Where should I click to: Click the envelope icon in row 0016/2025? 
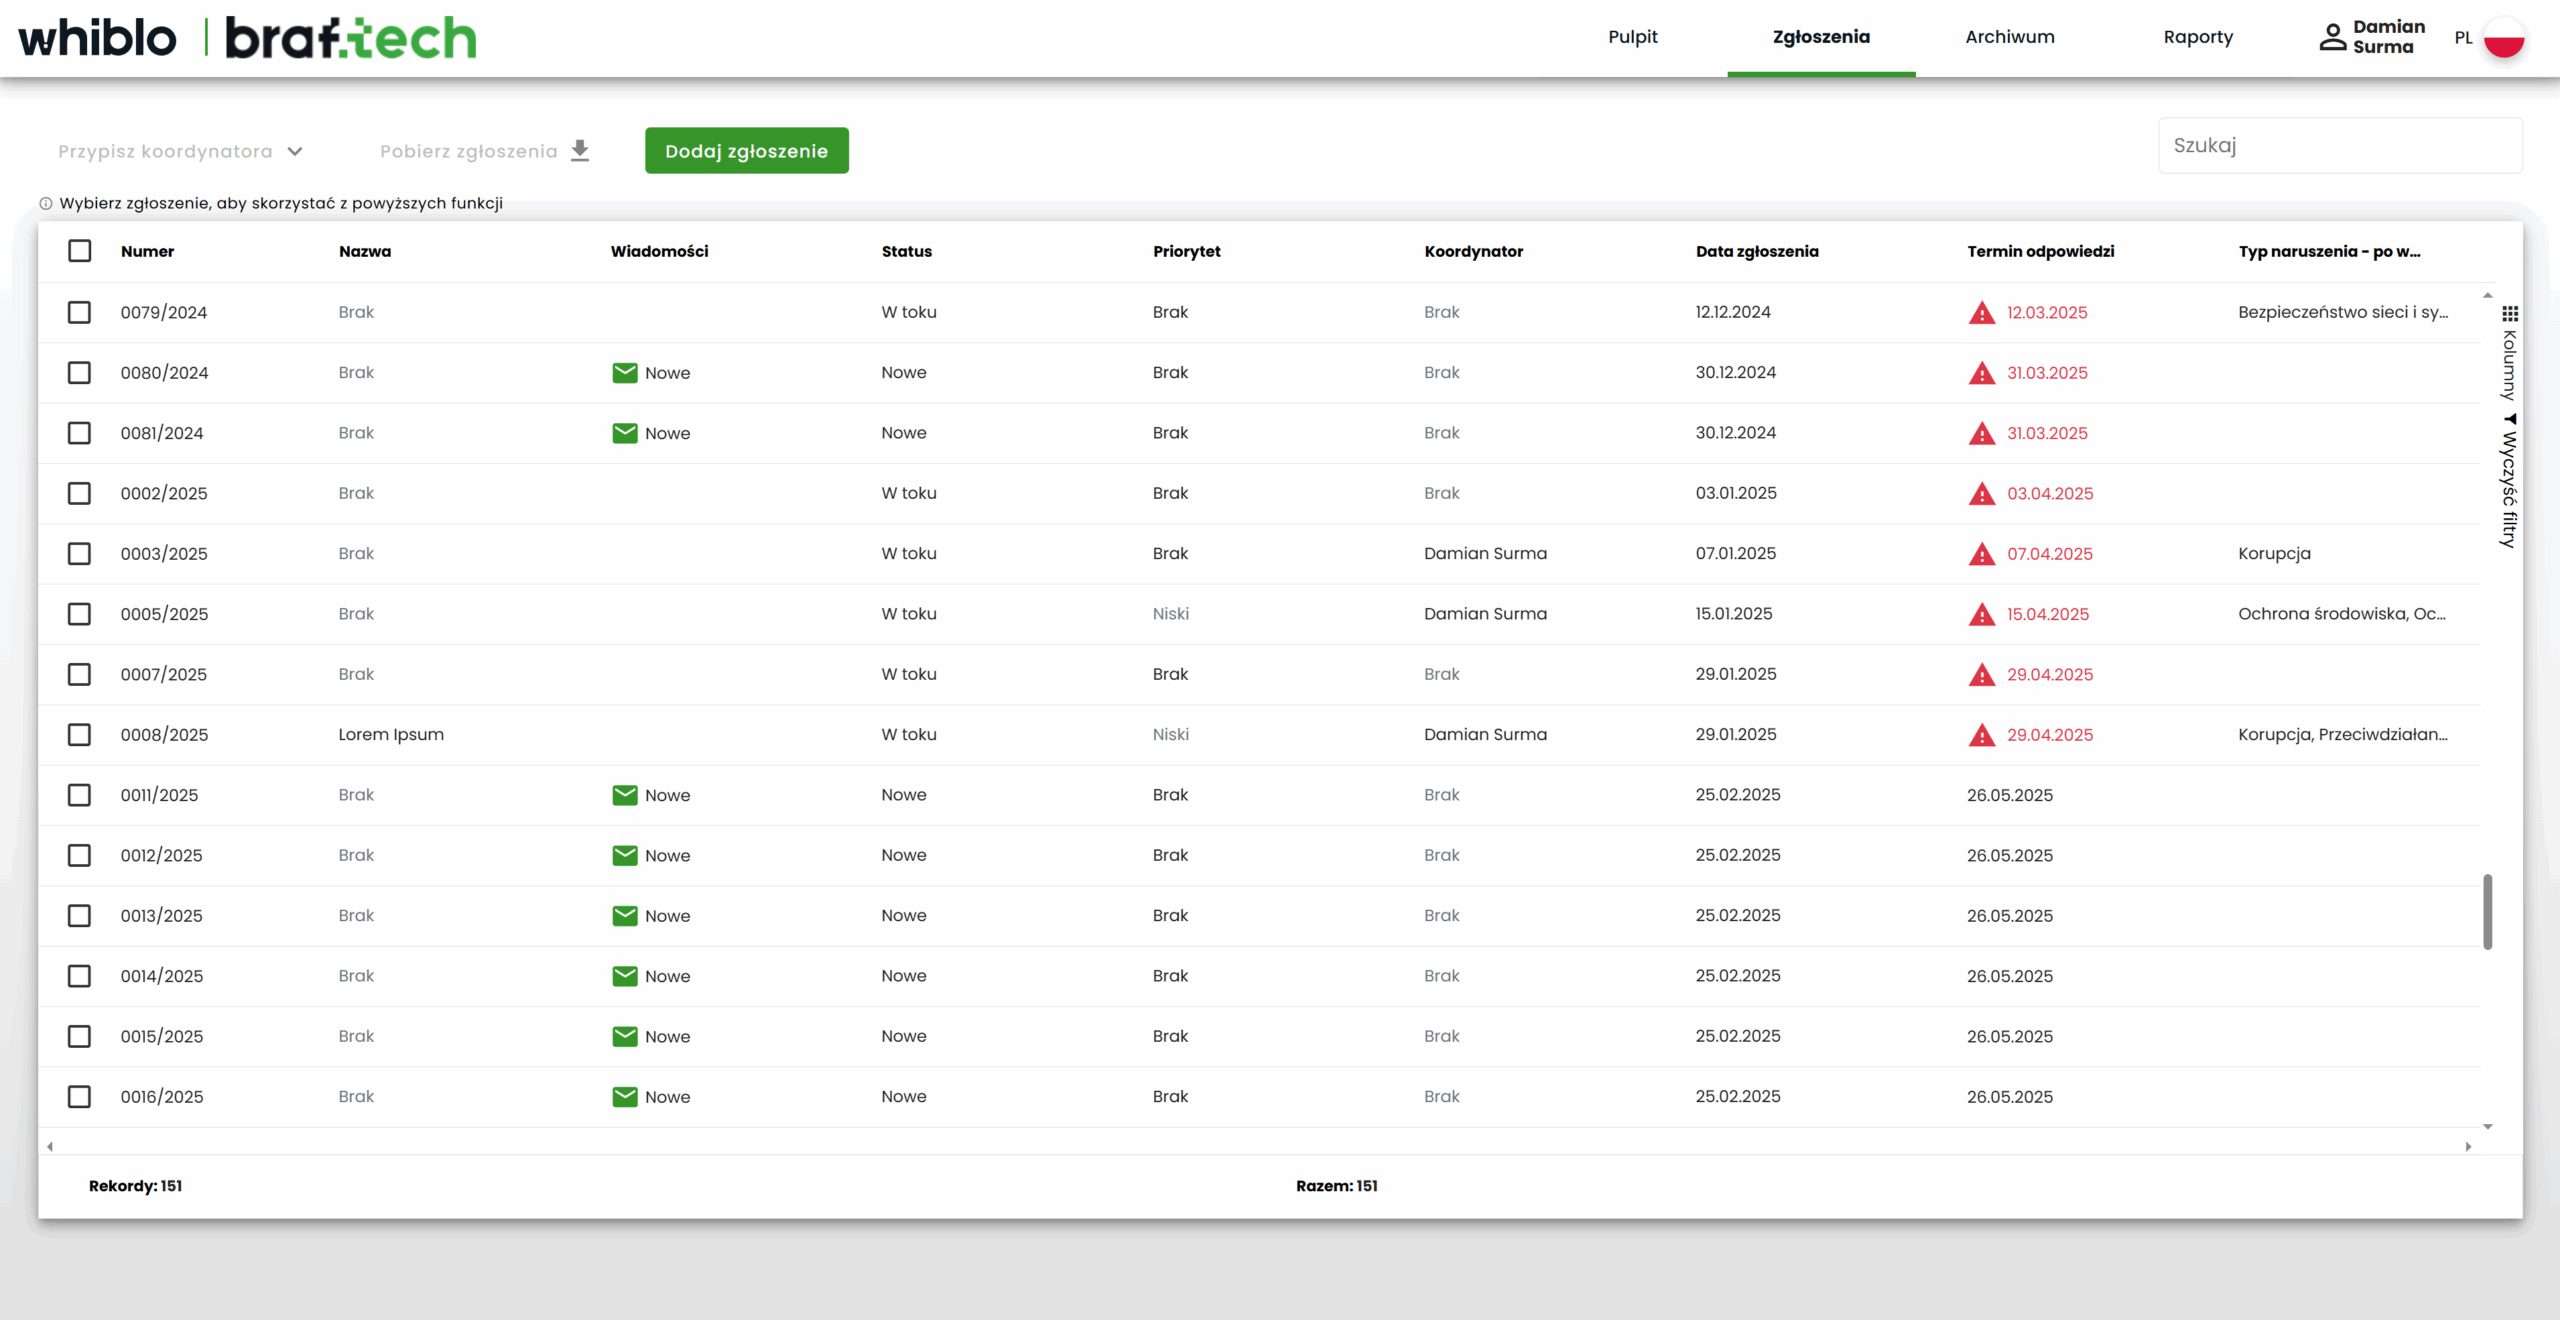pyautogui.click(x=625, y=1097)
